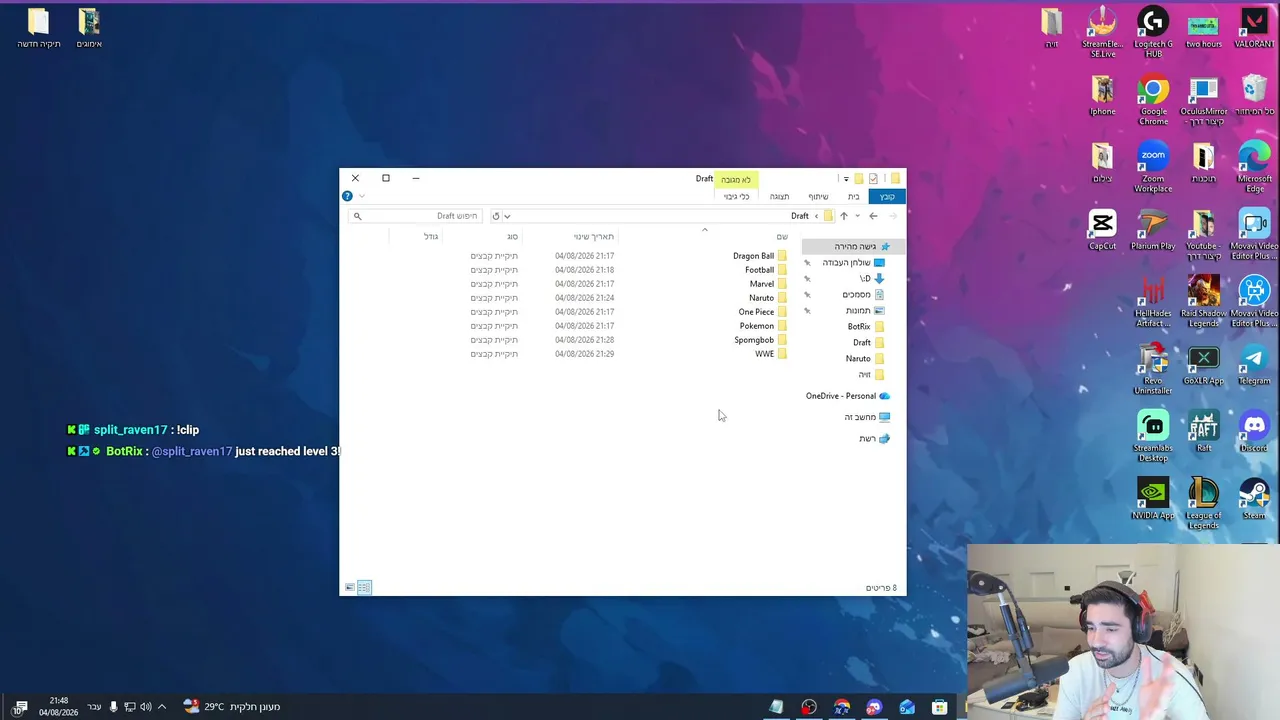Select מחשב זה in navigation pane
1280x720 pixels.
point(866,417)
